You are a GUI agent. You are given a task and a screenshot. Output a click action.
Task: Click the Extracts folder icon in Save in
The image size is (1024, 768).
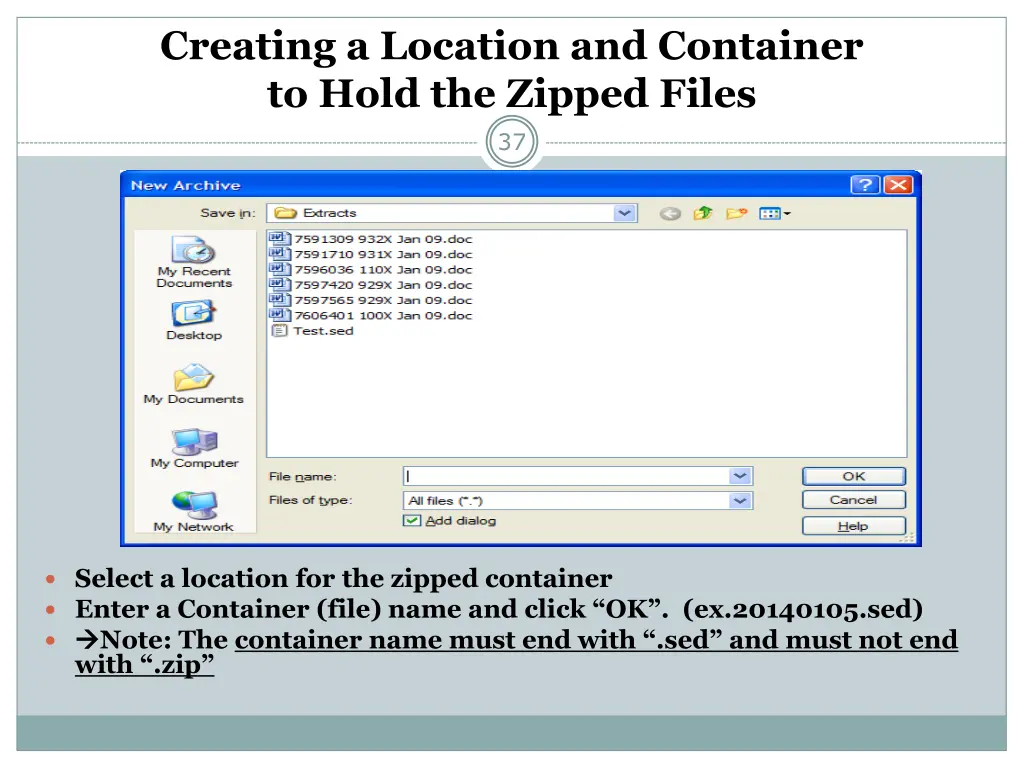[x=285, y=213]
